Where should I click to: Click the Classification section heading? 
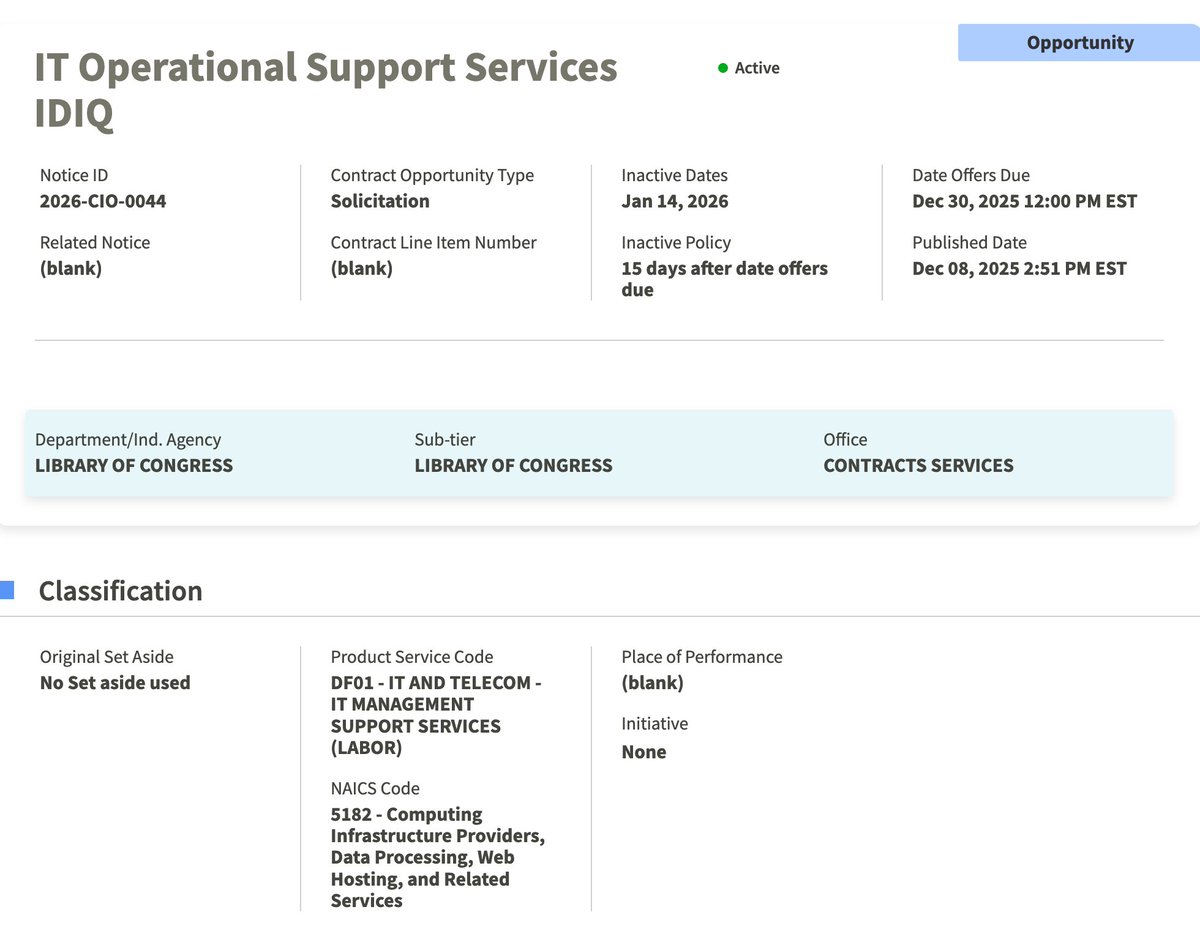tap(120, 591)
